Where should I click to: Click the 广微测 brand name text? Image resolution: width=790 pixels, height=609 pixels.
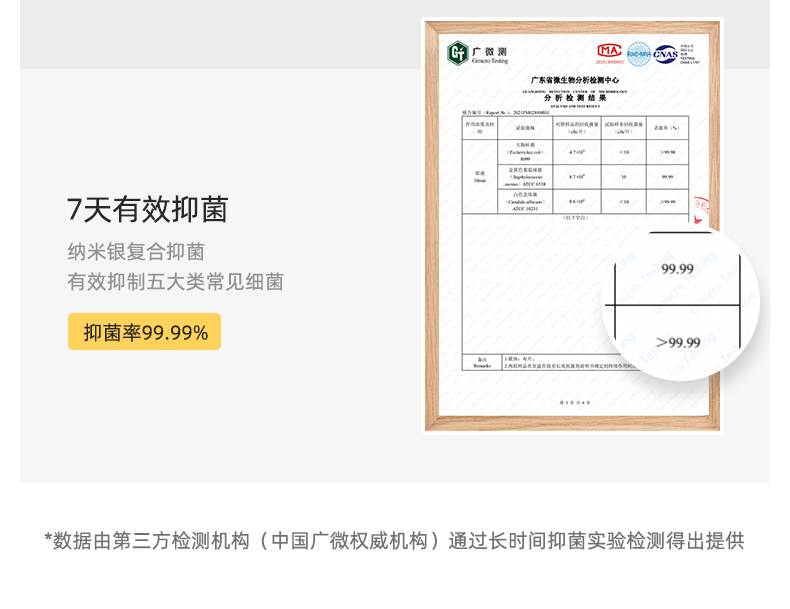(490, 50)
